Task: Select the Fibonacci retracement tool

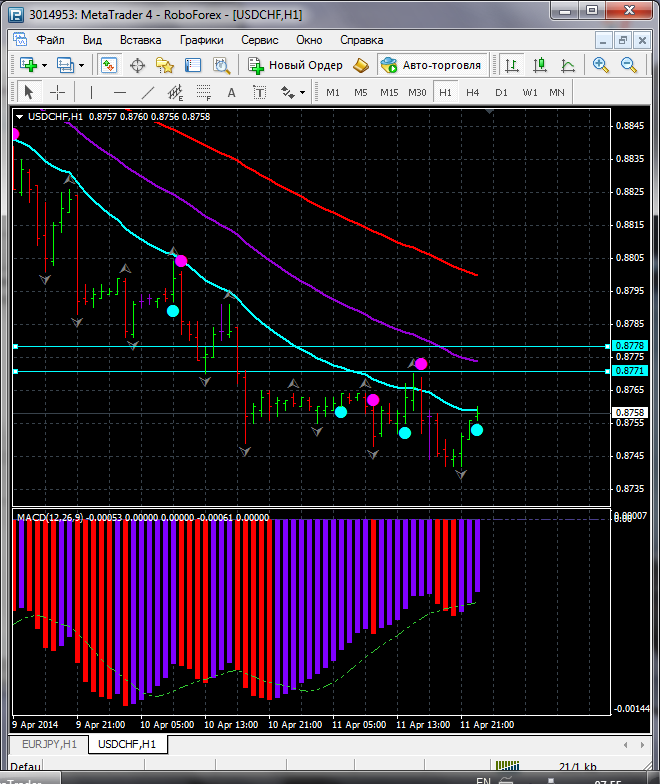Action: (x=203, y=92)
